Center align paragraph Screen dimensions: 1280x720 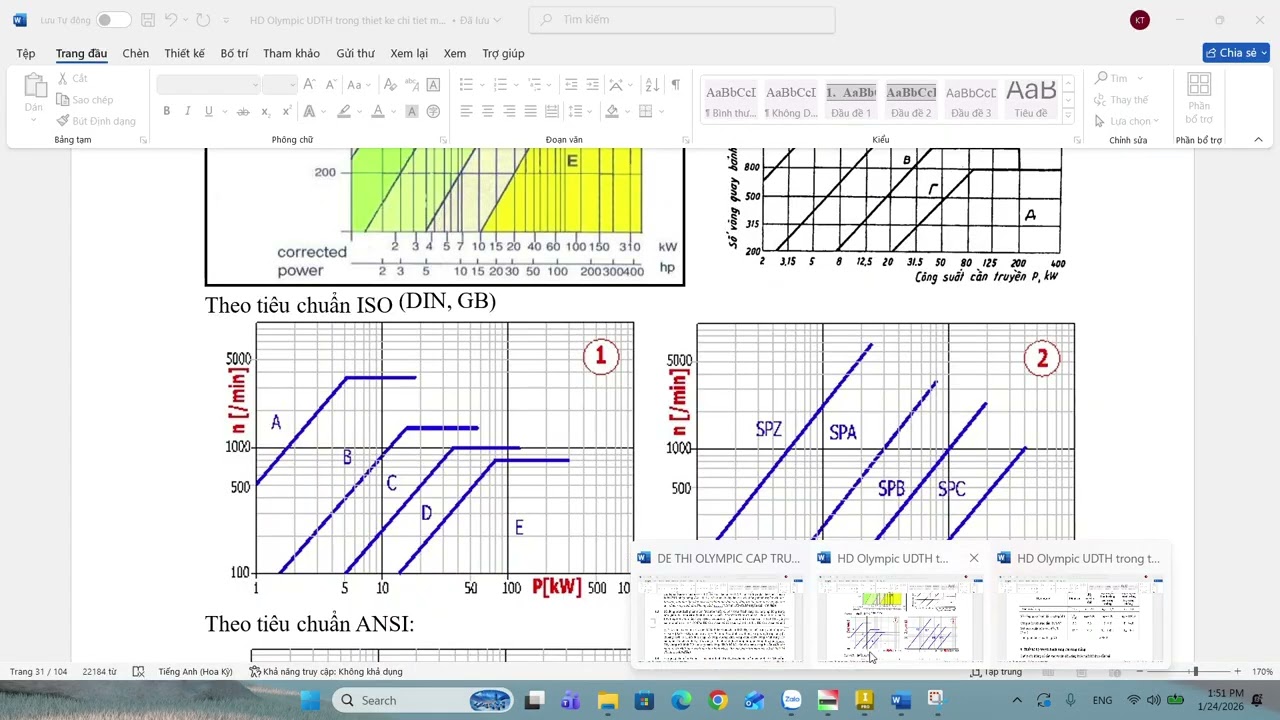487,111
